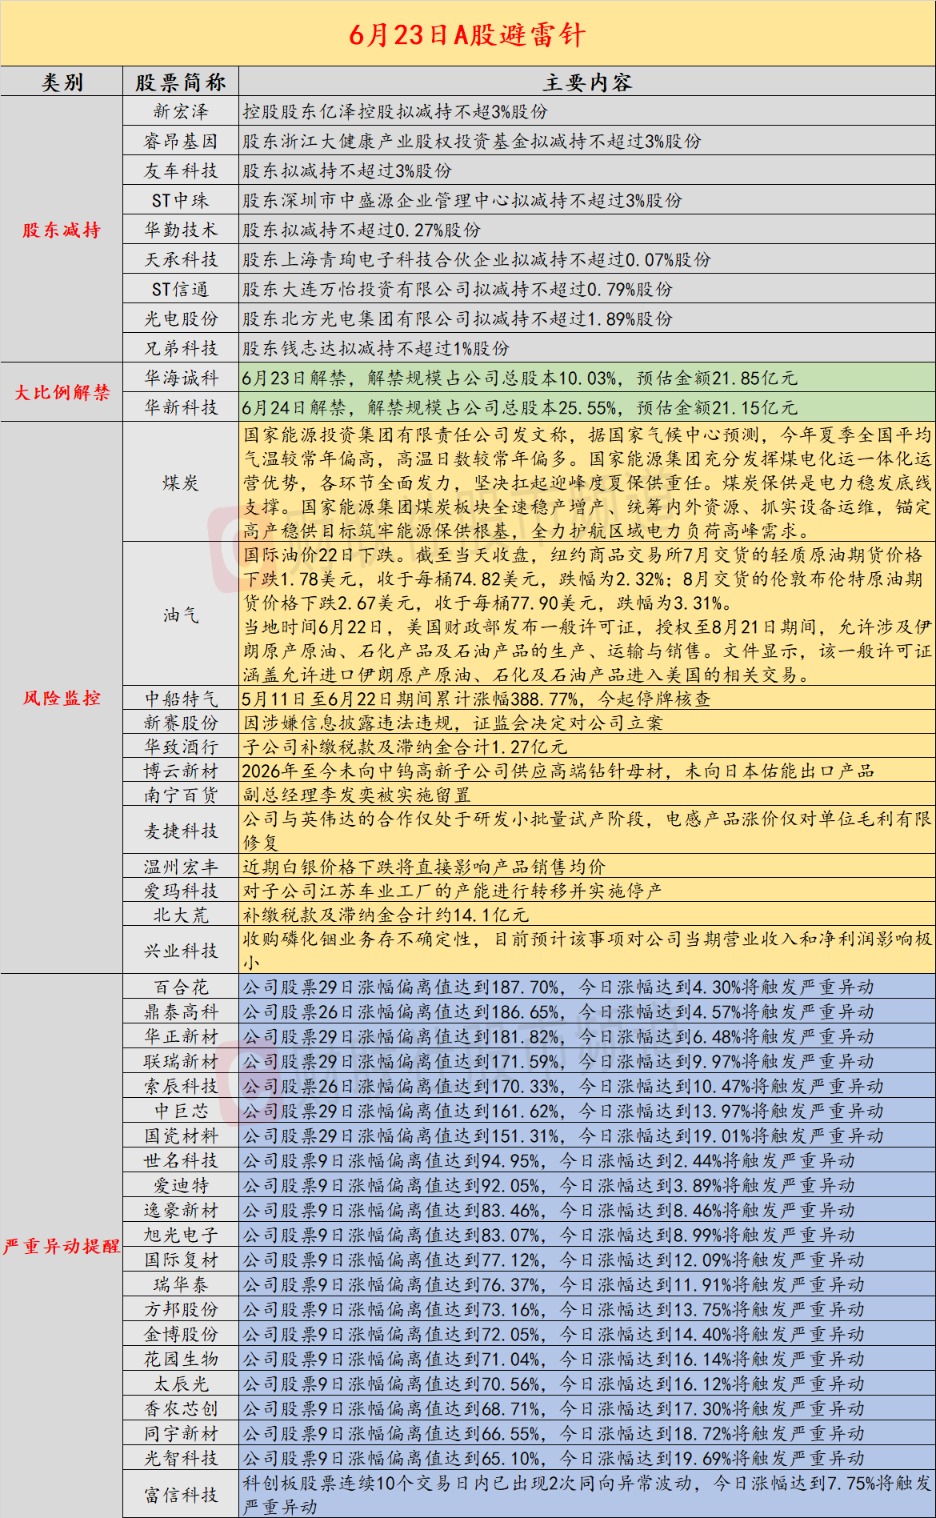
Task: Select stock name 华勤技术
Action: coord(181,230)
